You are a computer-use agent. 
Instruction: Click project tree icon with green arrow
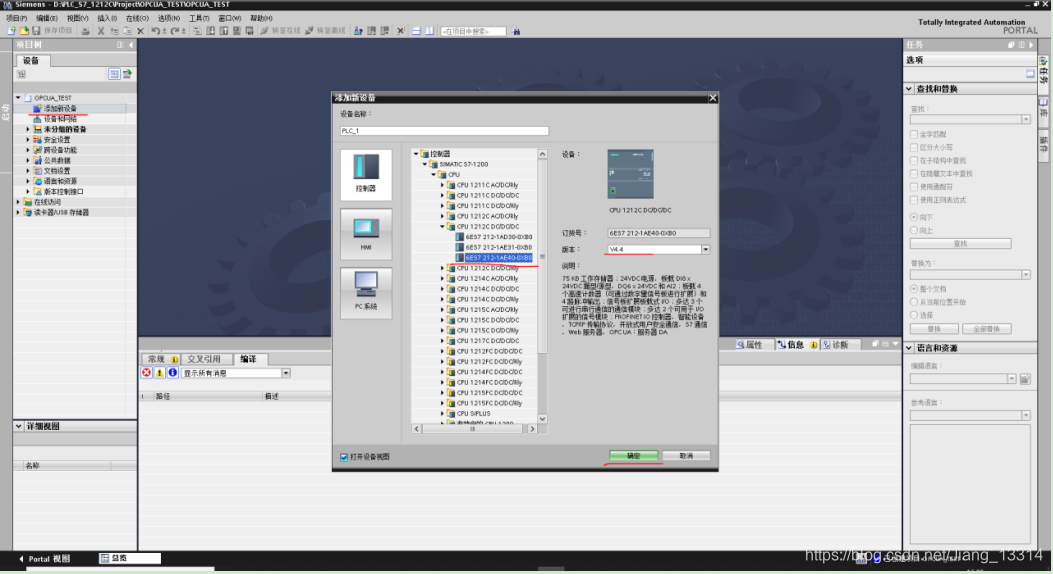point(127,74)
